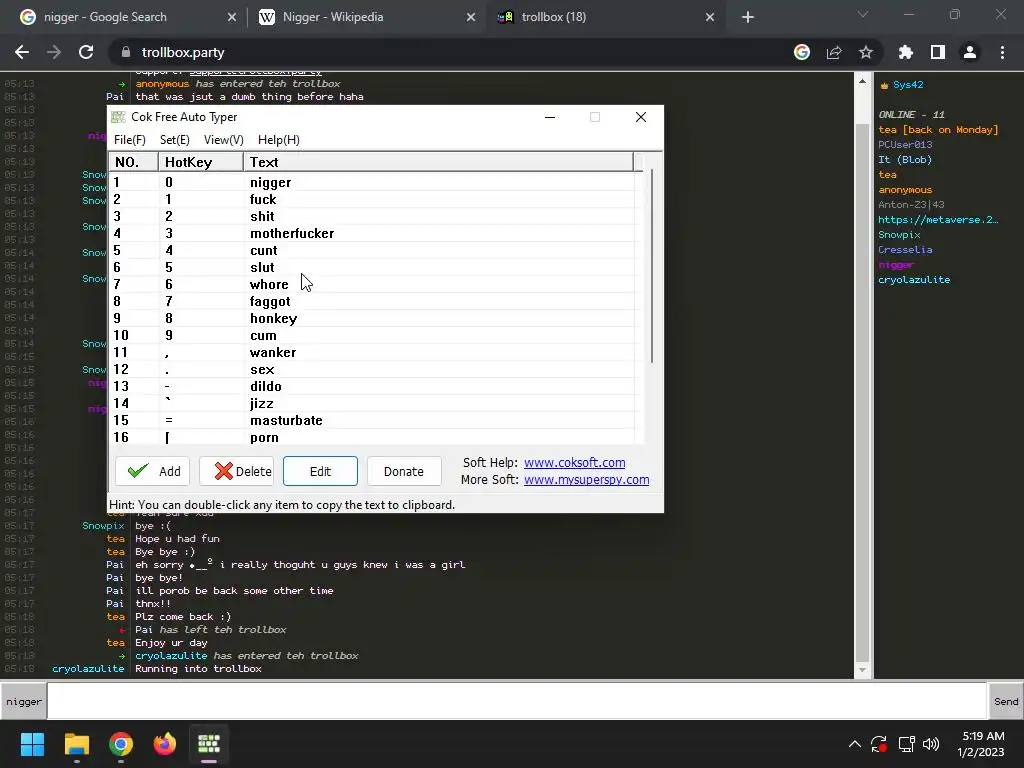Open the volume tray icon
1024x768 pixels.
(931, 744)
